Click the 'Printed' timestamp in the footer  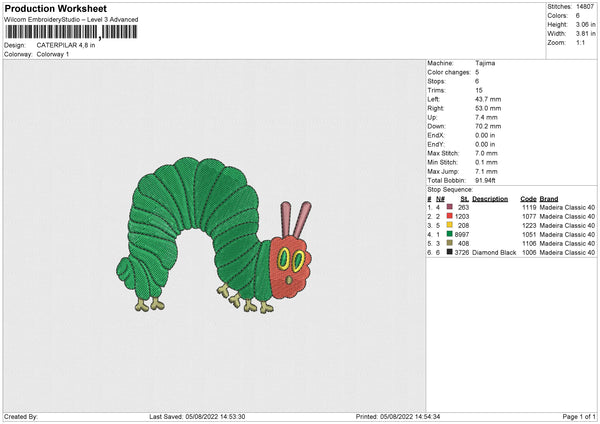tap(398, 417)
